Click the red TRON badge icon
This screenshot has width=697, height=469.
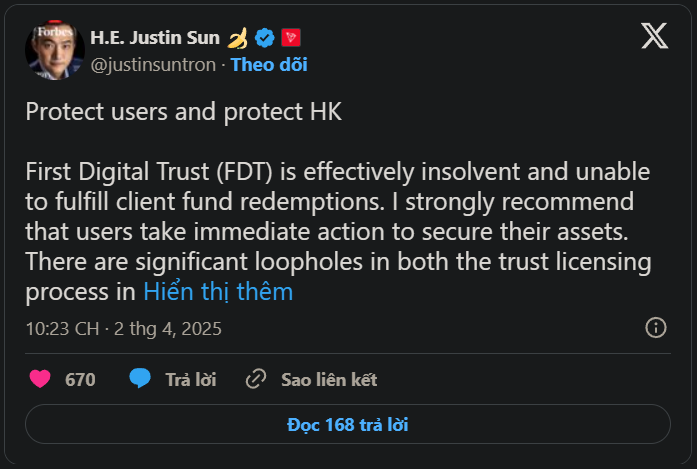click(291, 38)
